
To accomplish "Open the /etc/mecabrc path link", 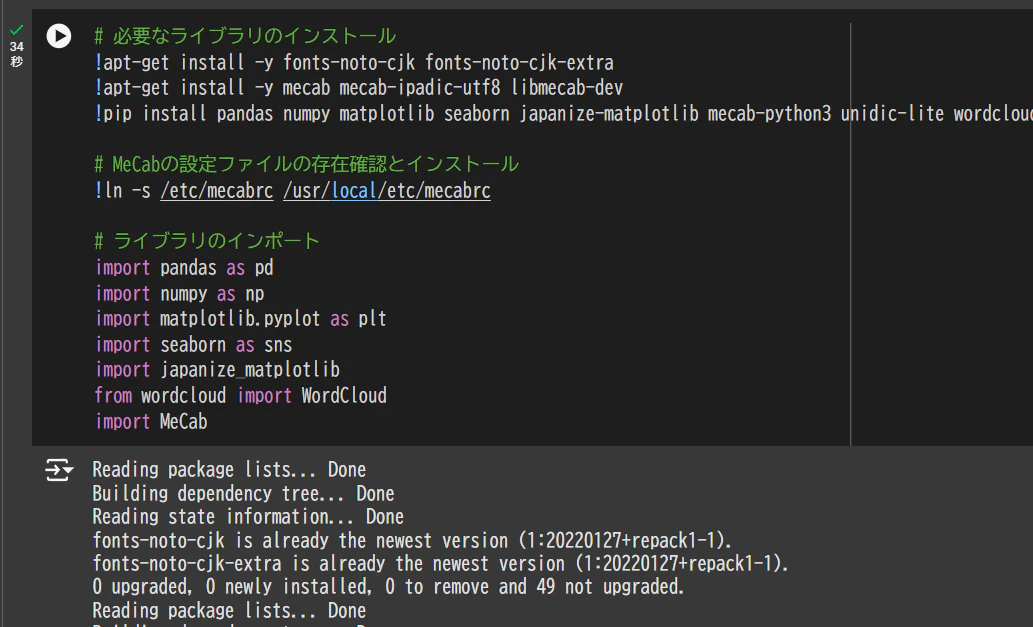I will (217, 191).
